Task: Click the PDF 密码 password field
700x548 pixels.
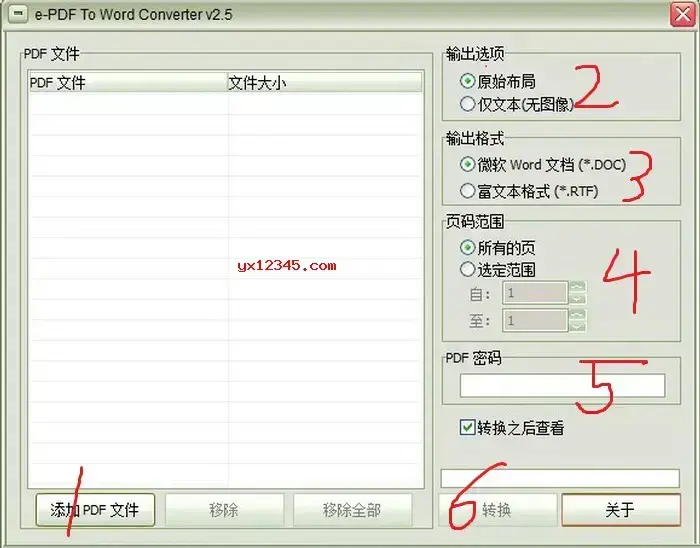Action: [562, 386]
